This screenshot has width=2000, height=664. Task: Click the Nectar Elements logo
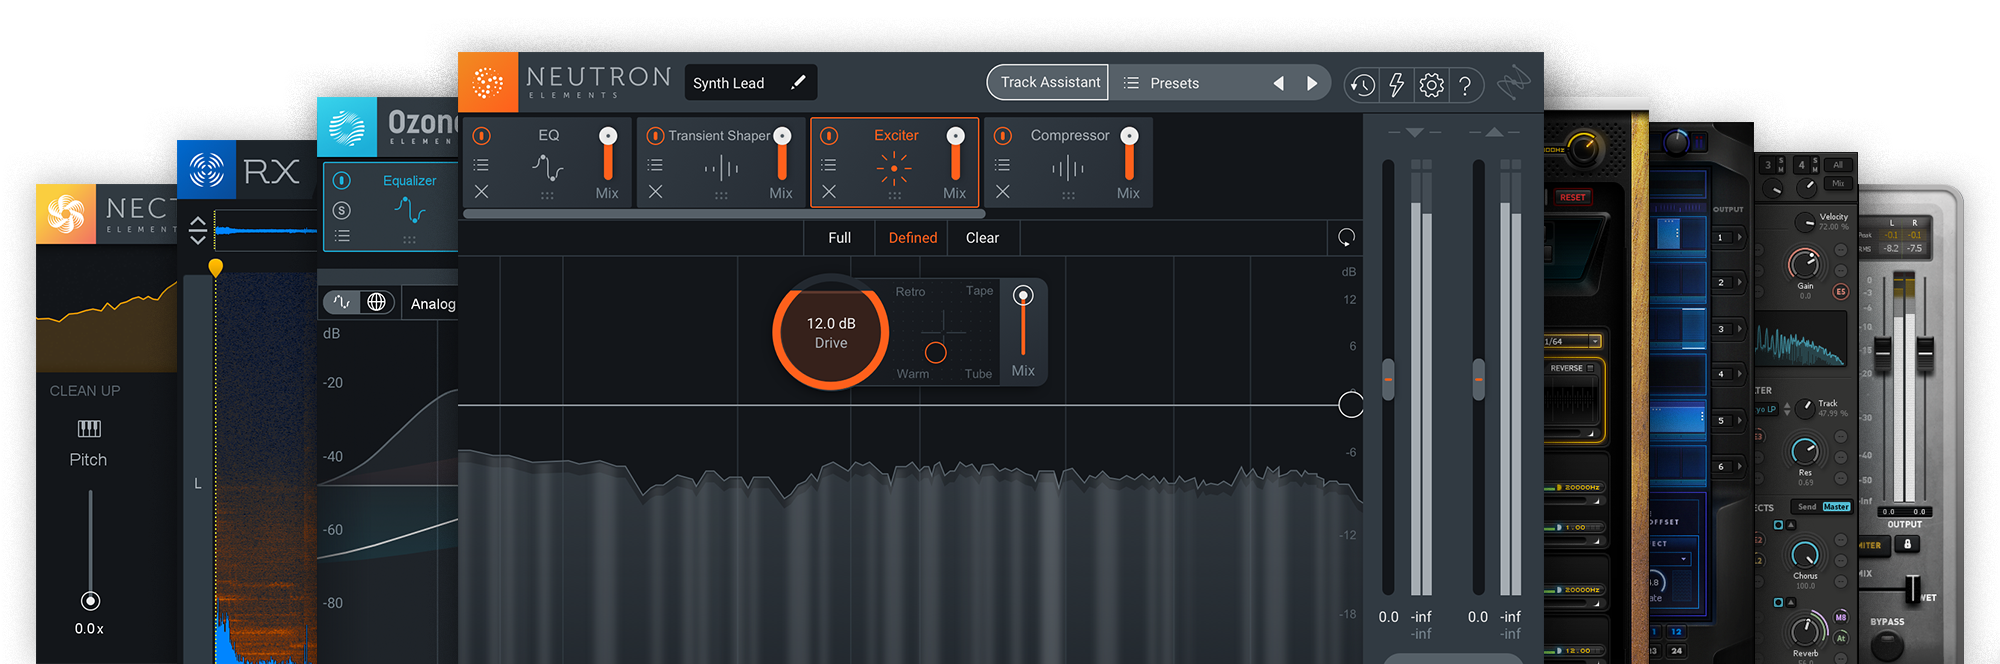[66, 214]
